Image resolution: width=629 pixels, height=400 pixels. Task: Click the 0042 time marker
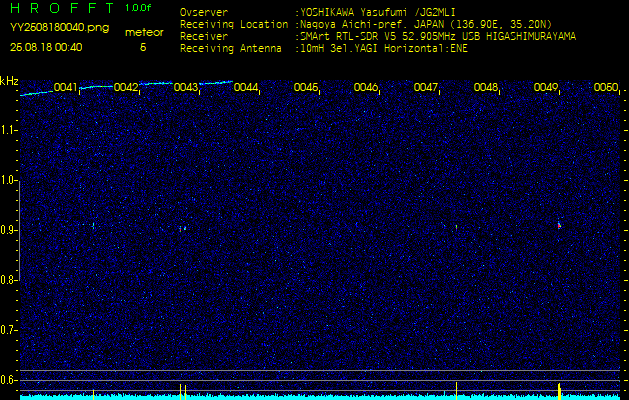click(x=126, y=87)
